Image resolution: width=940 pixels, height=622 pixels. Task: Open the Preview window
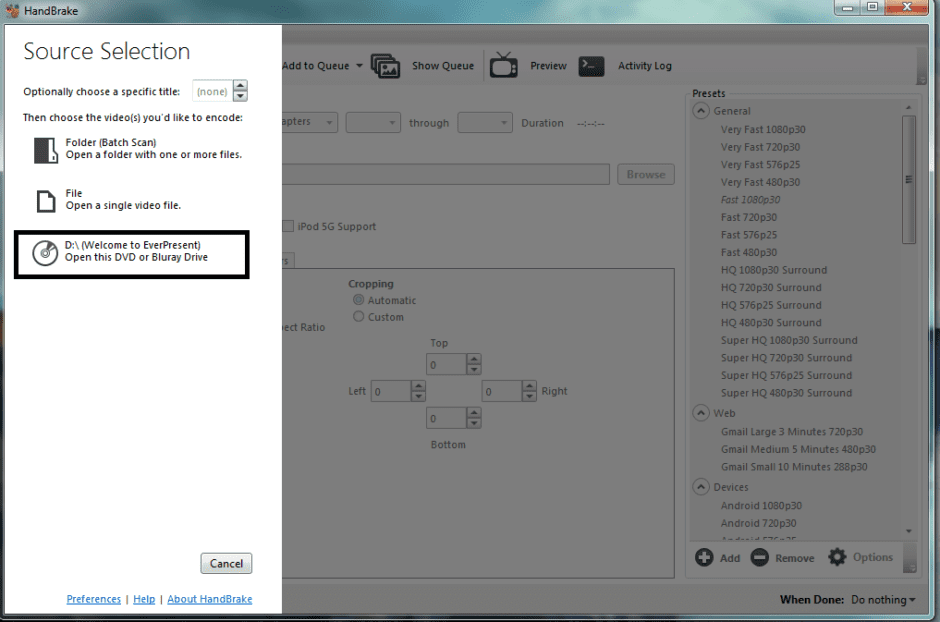click(546, 65)
